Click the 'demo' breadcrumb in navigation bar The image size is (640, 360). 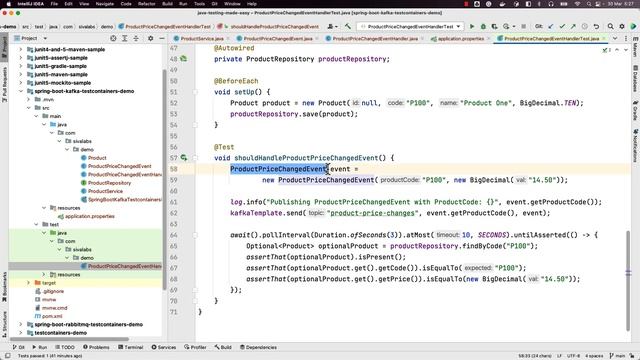click(x=107, y=27)
